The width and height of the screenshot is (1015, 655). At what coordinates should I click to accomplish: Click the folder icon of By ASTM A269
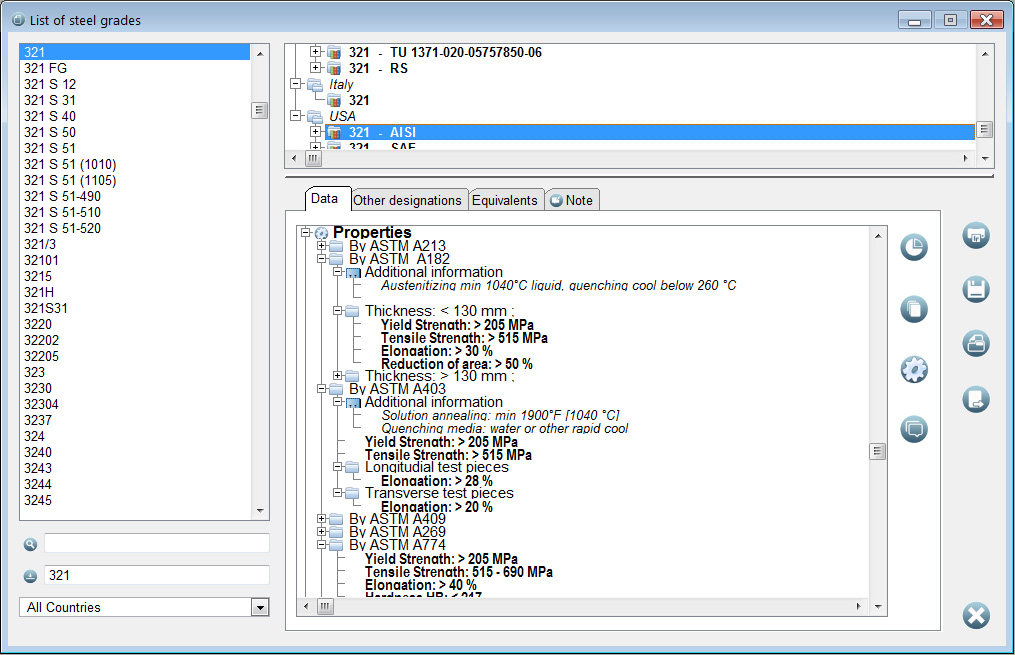(336, 532)
